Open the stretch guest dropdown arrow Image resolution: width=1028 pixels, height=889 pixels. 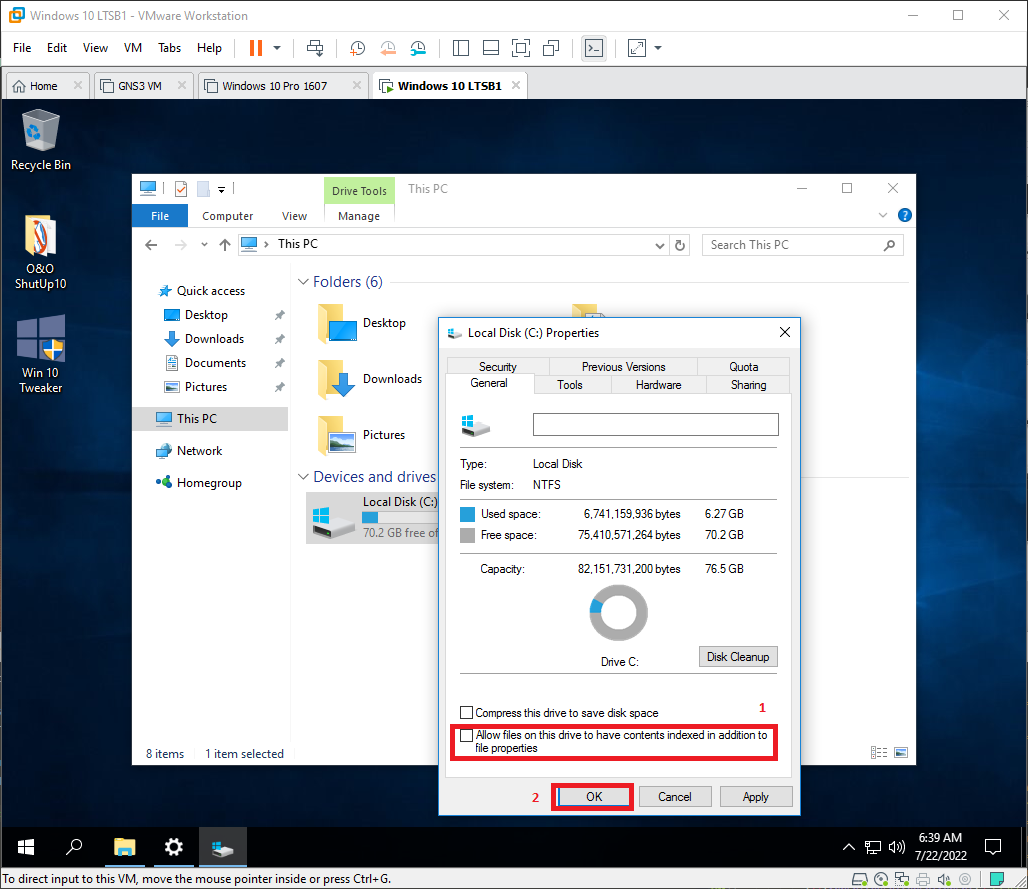658,48
